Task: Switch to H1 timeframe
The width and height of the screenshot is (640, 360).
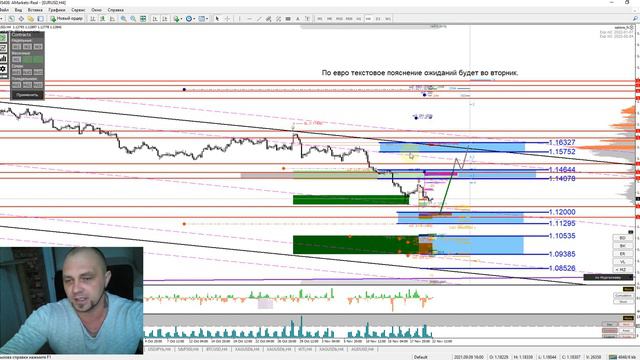Action: (359, 19)
